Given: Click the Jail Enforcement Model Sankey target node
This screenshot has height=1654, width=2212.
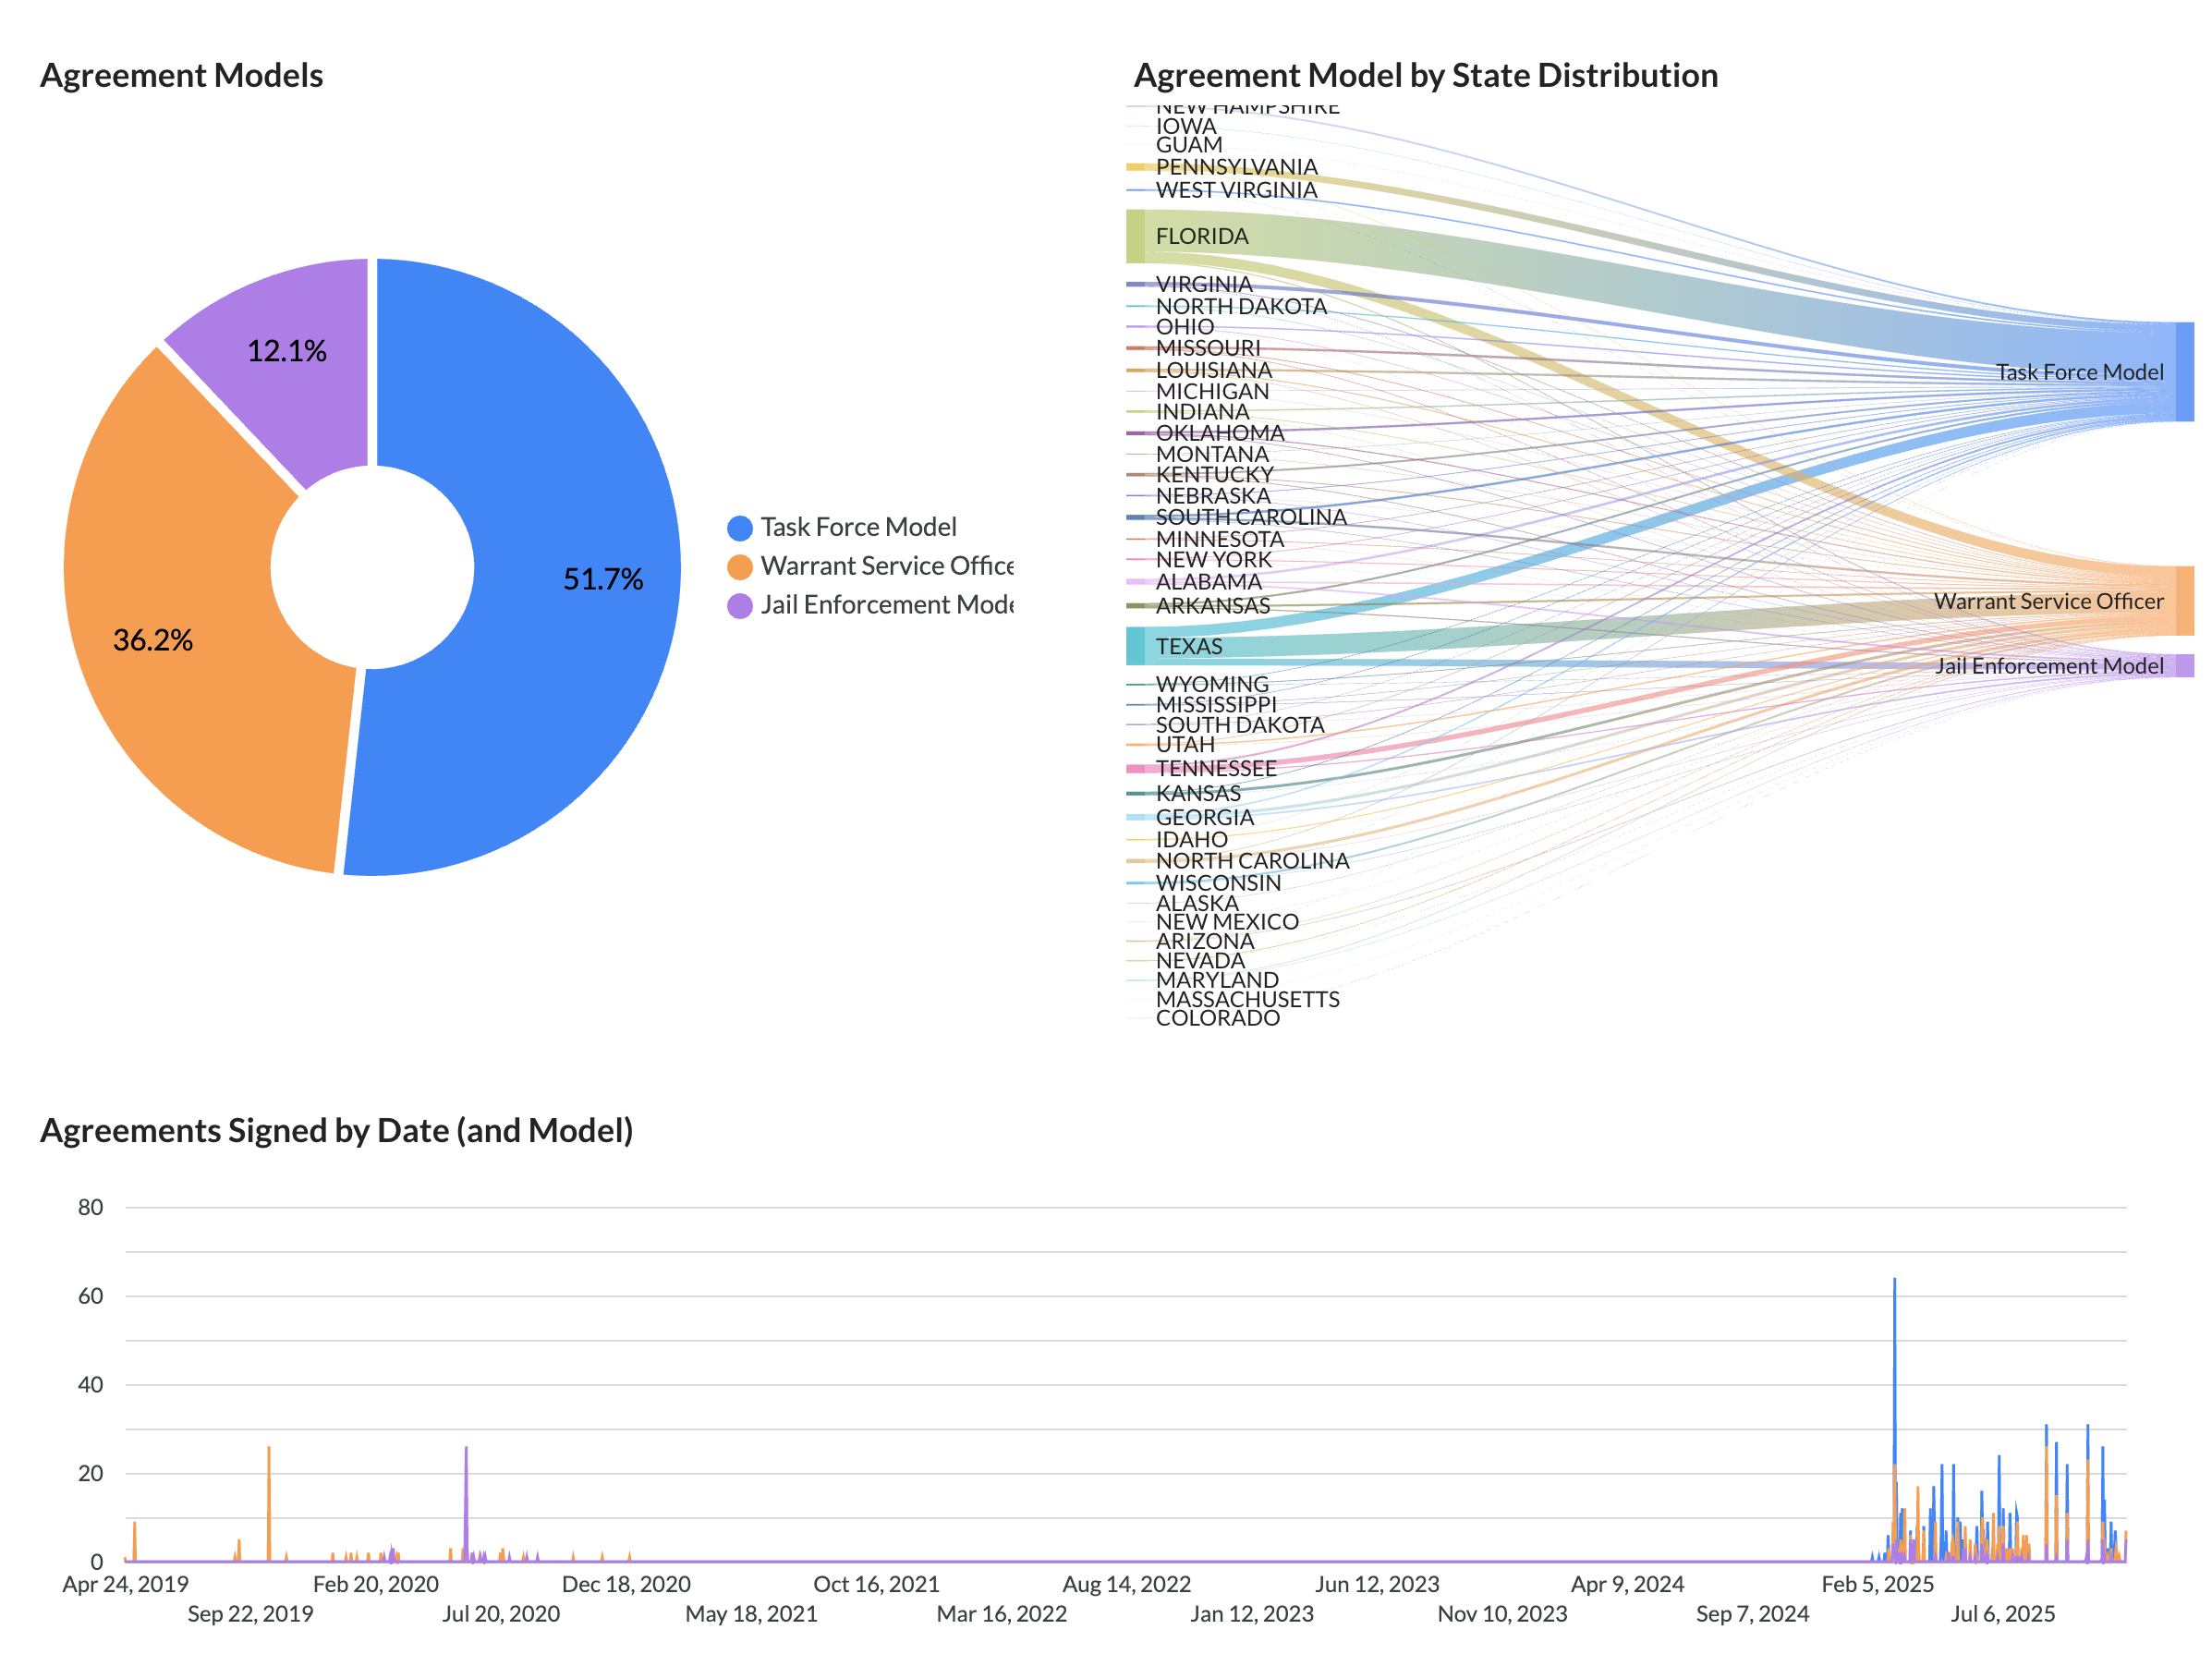Looking at the screenshot, I should tap(2184, 666).
